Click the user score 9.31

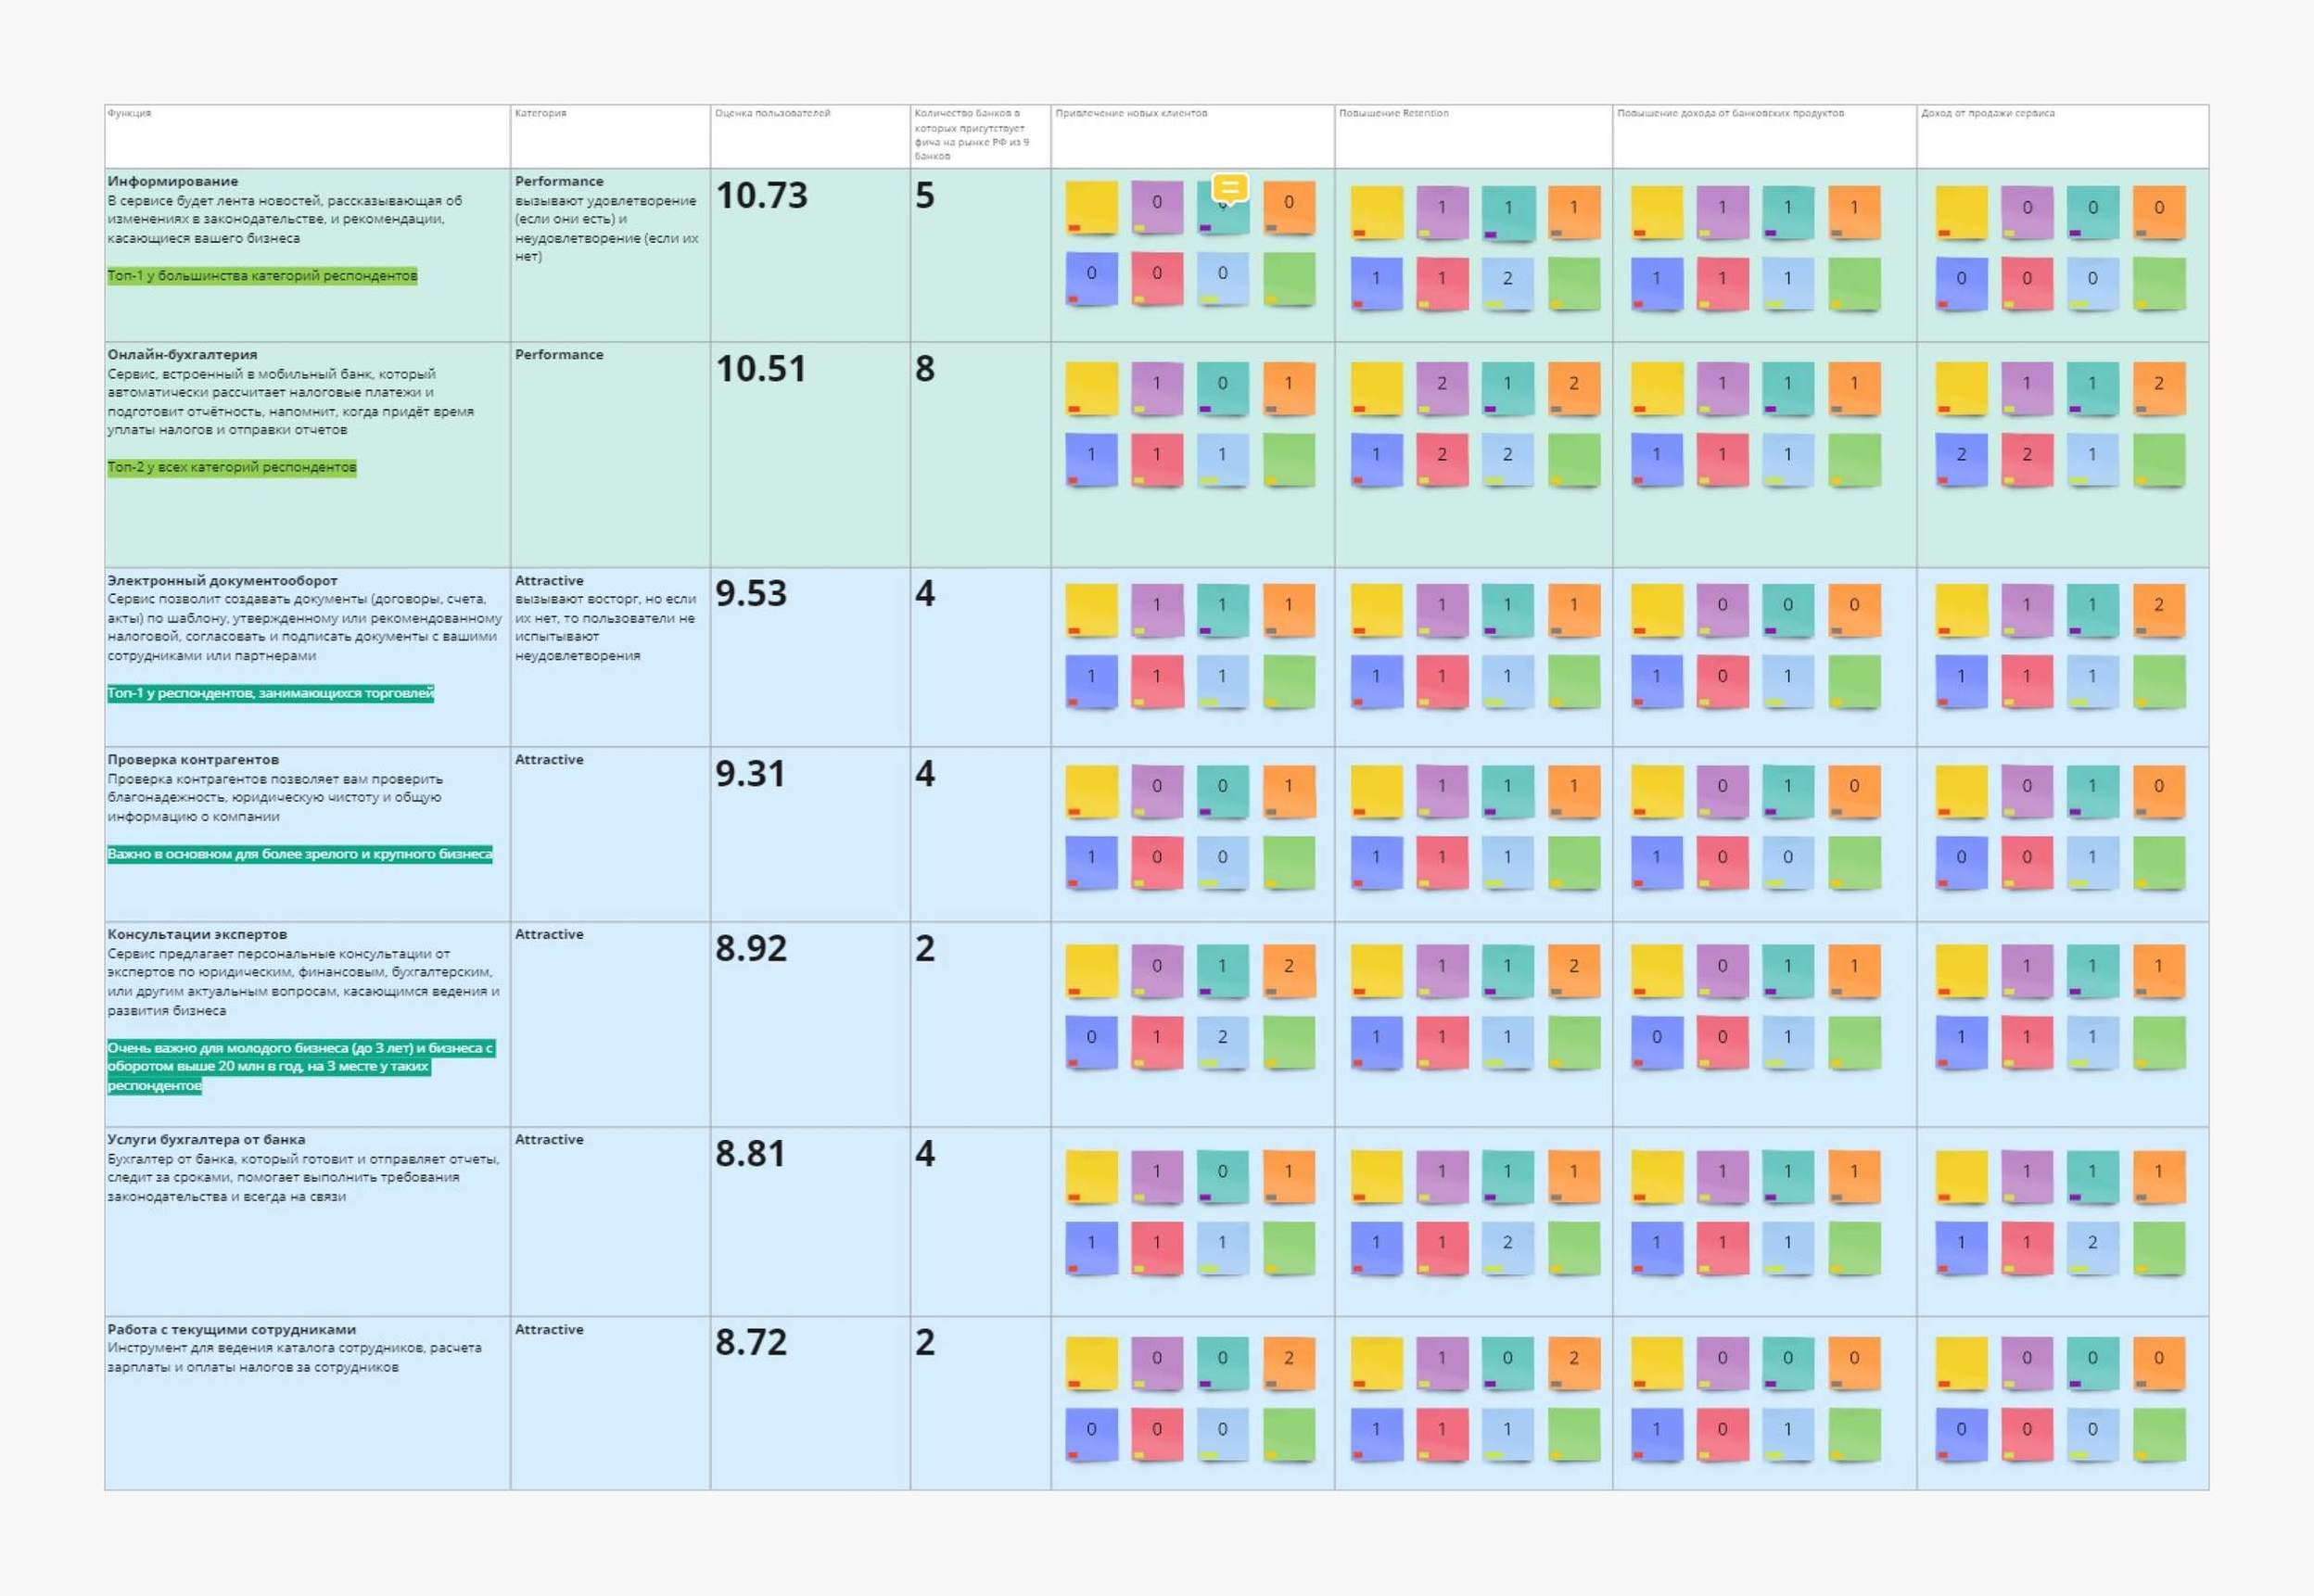[750, 773]
